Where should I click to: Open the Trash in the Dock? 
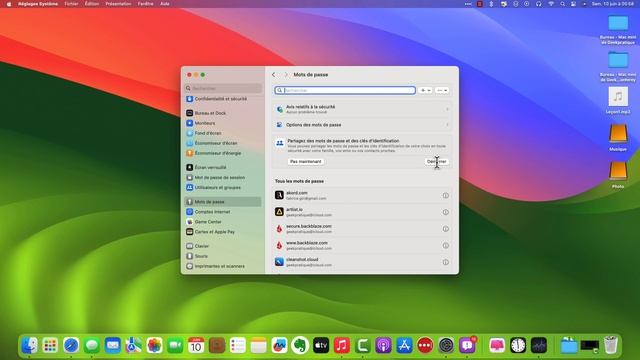click(611, 345)
